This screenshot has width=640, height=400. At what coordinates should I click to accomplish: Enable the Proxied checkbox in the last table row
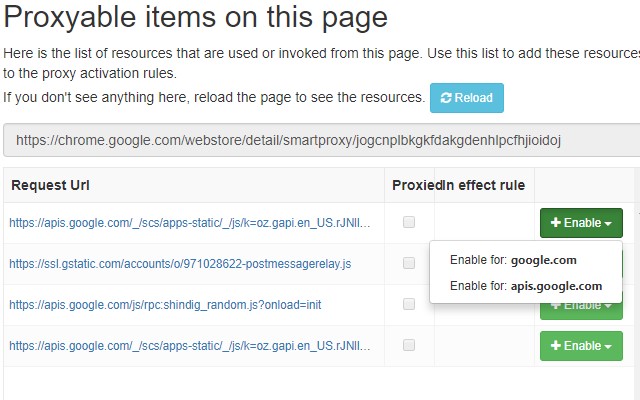click(409, 345)
